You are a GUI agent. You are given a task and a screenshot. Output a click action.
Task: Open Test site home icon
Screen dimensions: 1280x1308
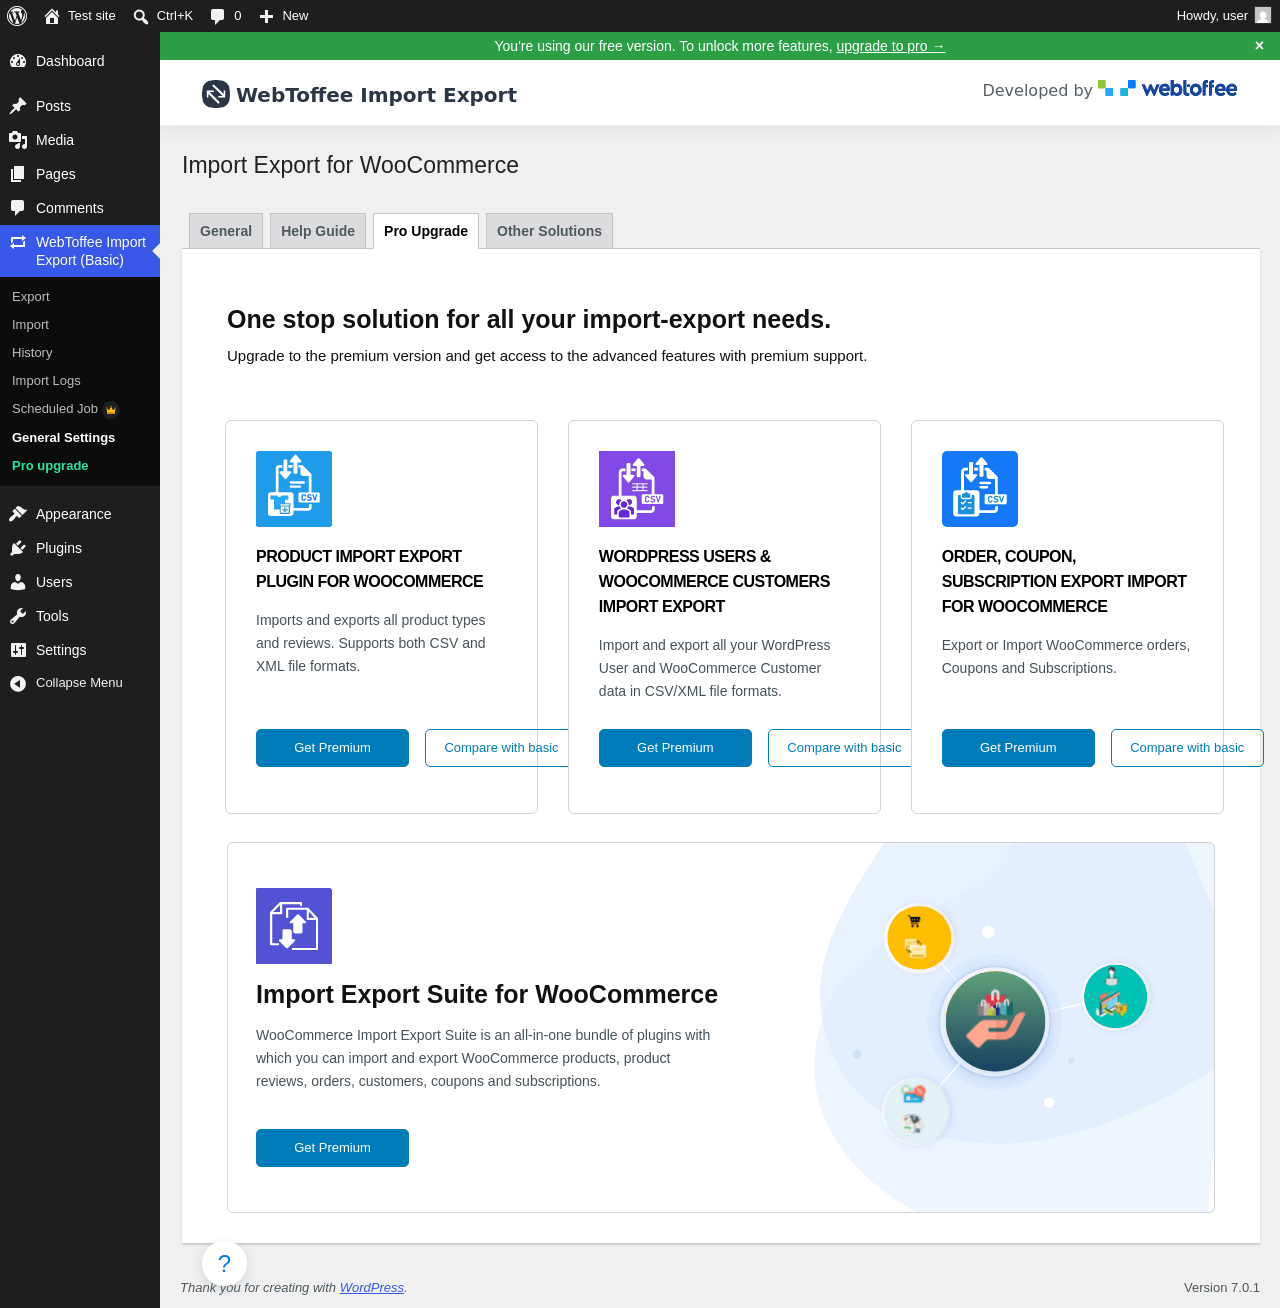pos(52,16)
